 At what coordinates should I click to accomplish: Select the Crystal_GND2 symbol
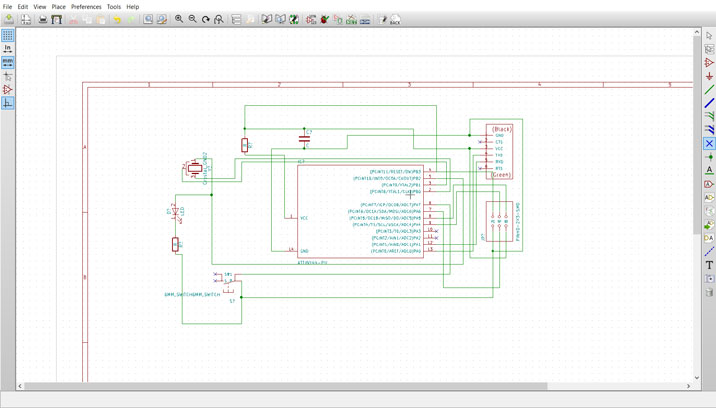(x=195, y=169)
